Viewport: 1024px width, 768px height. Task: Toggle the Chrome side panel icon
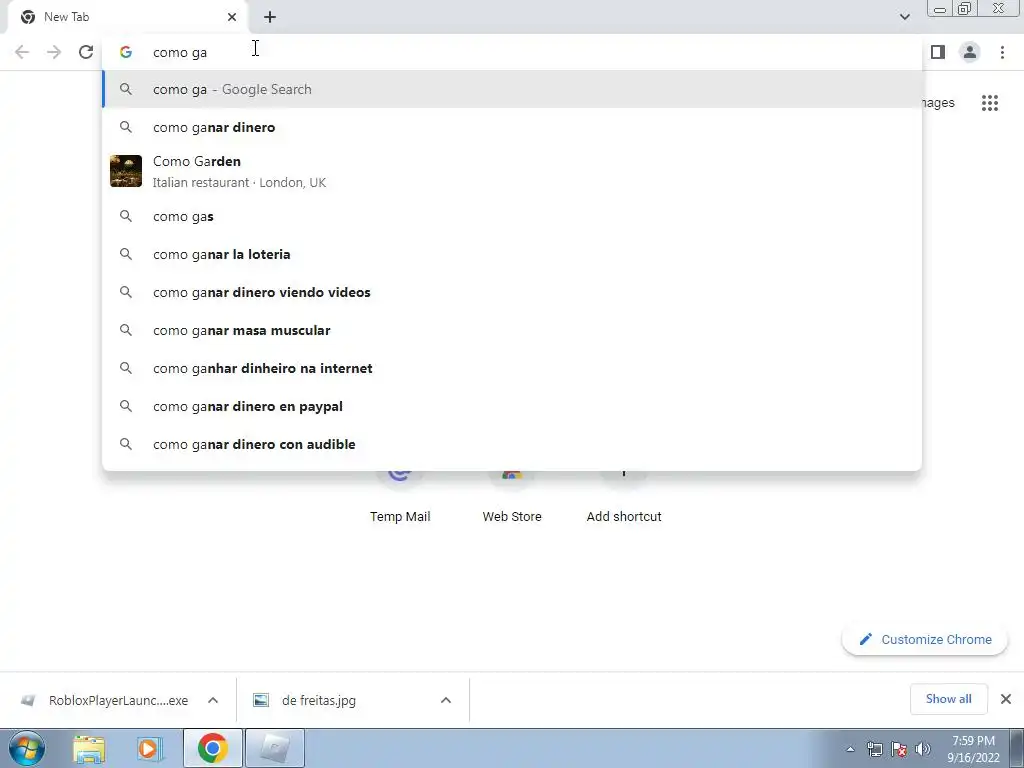point(938,52)
